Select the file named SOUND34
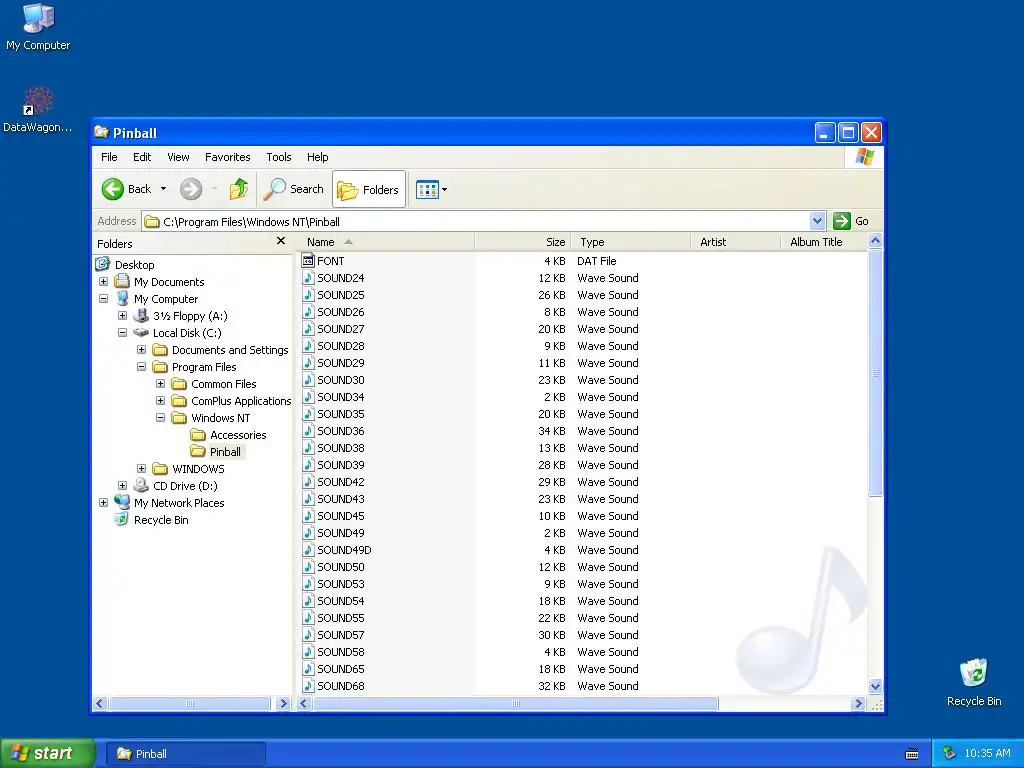This screenshot has height=768, width=1024. click(340, 397)
